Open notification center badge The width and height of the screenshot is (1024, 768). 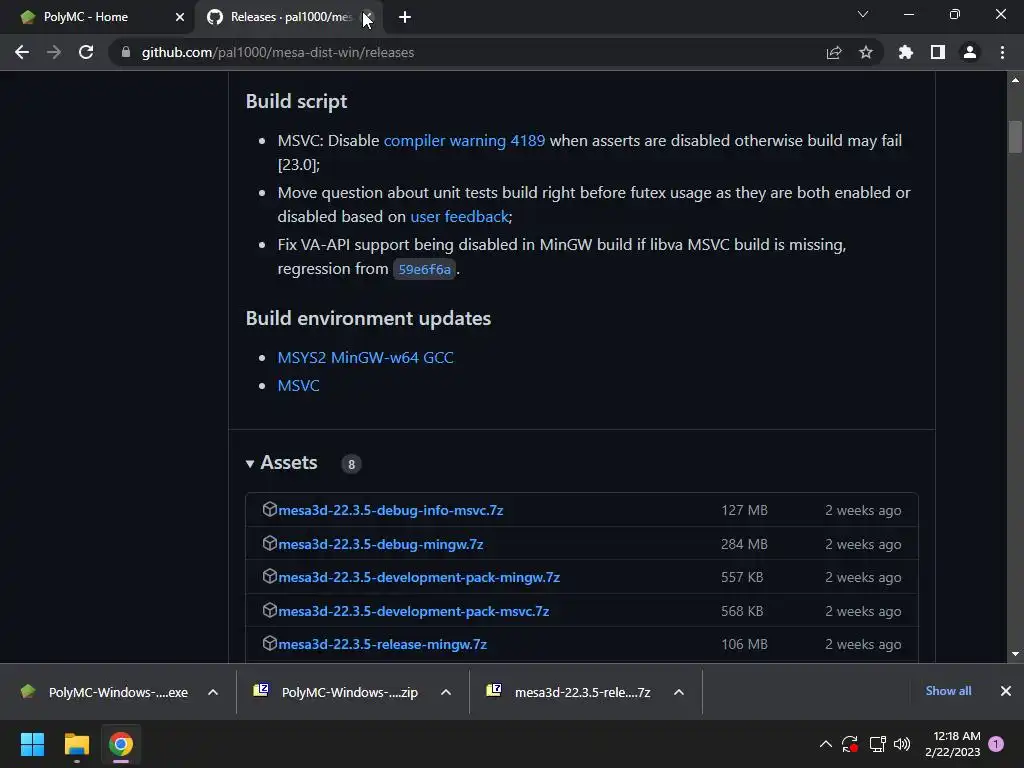pos(996,744)
